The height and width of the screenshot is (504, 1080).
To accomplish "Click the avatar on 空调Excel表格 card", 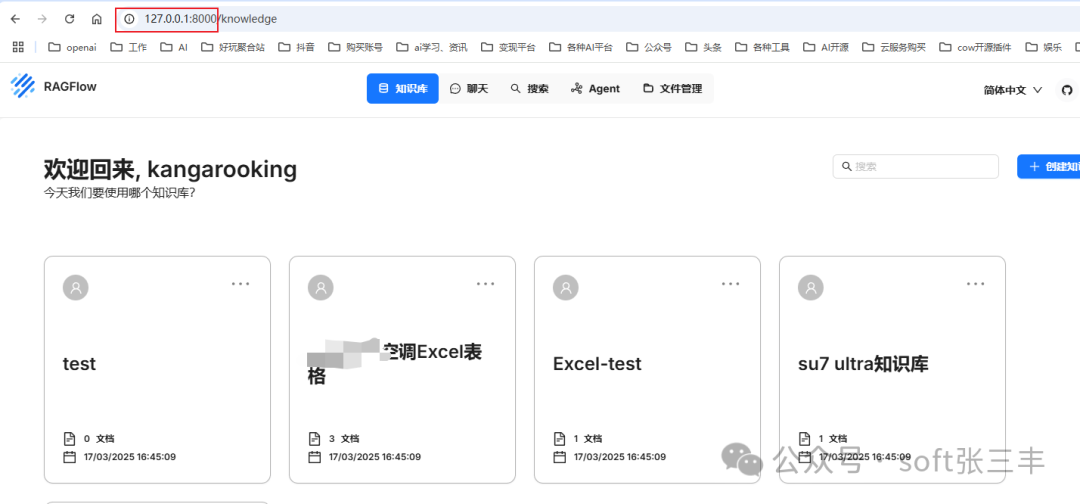I will 320,288.
